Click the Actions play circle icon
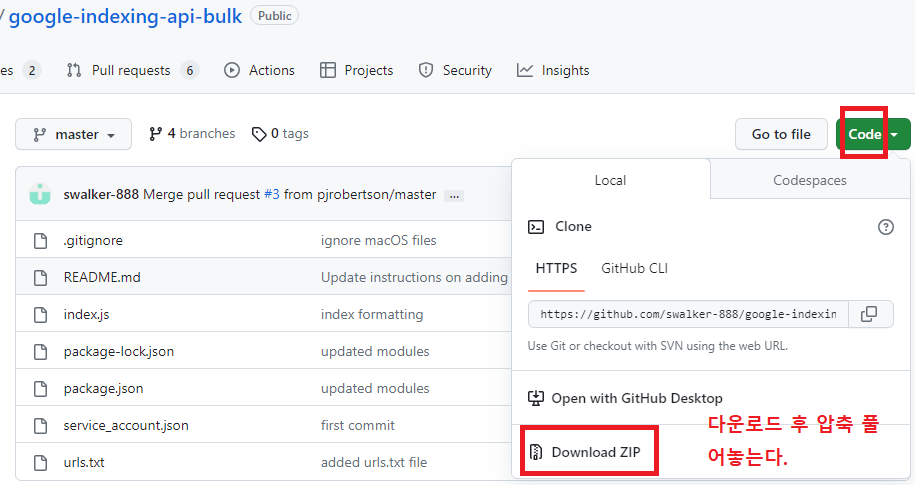 (232, 71)
